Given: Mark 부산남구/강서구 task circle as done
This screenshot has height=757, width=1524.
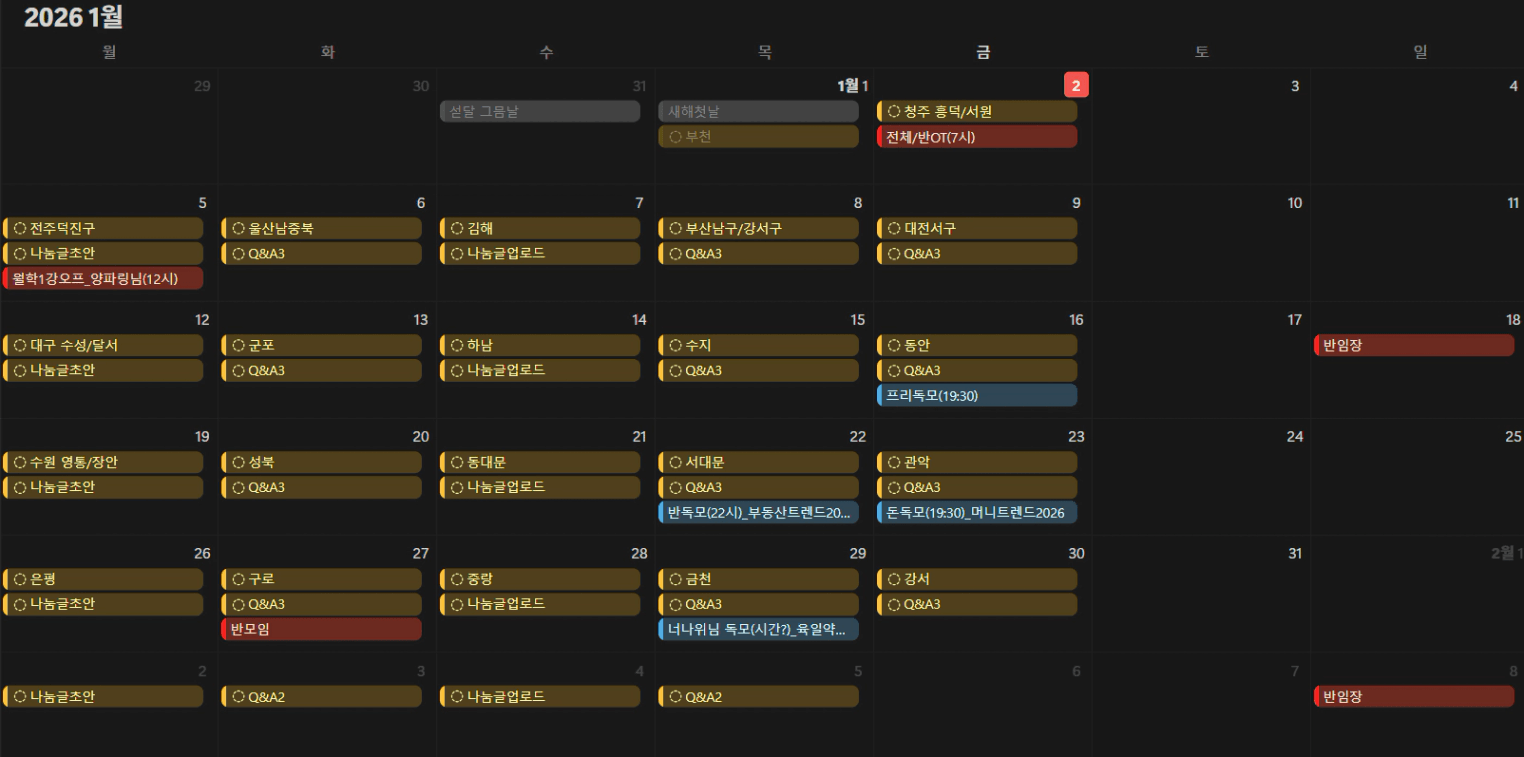Looking at the screenshot, I should (675, 229).
